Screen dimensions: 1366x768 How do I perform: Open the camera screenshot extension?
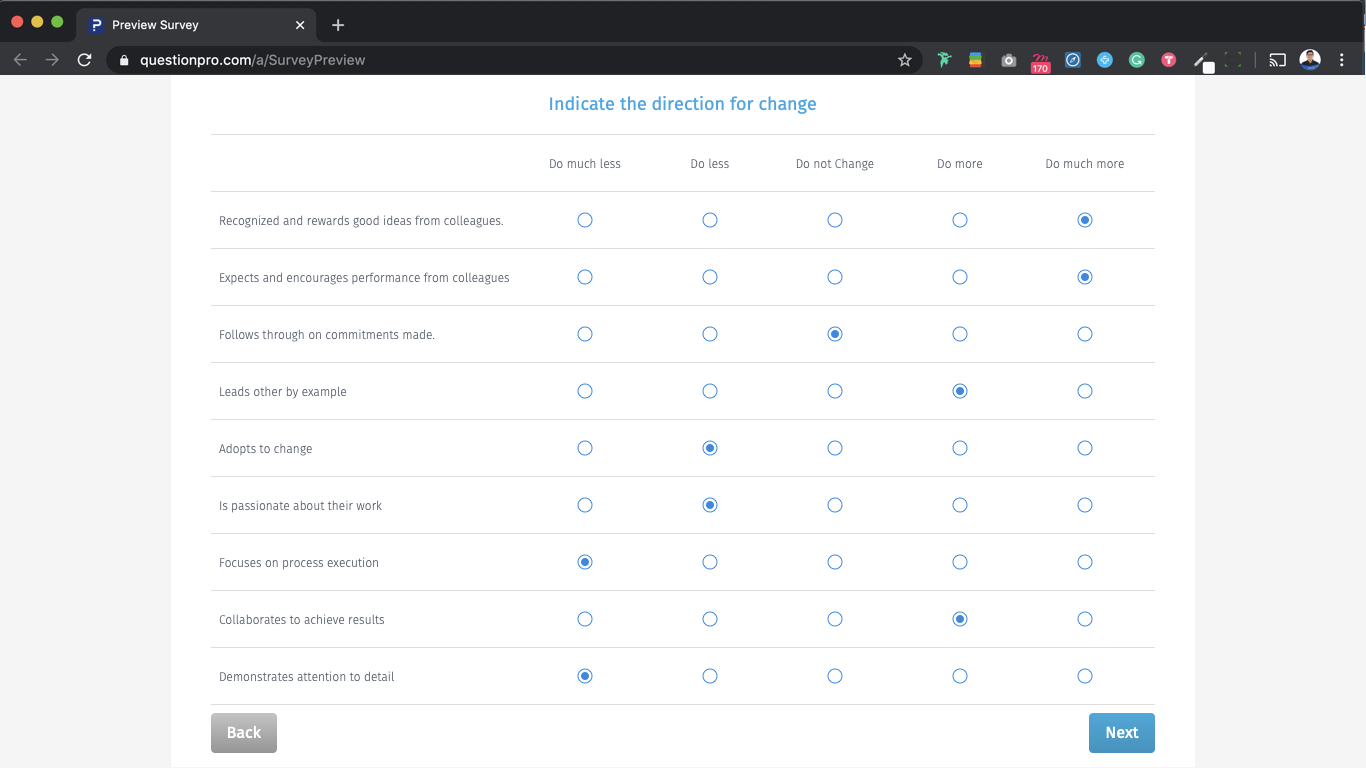pyautogui.click(x=1009, y=60)
